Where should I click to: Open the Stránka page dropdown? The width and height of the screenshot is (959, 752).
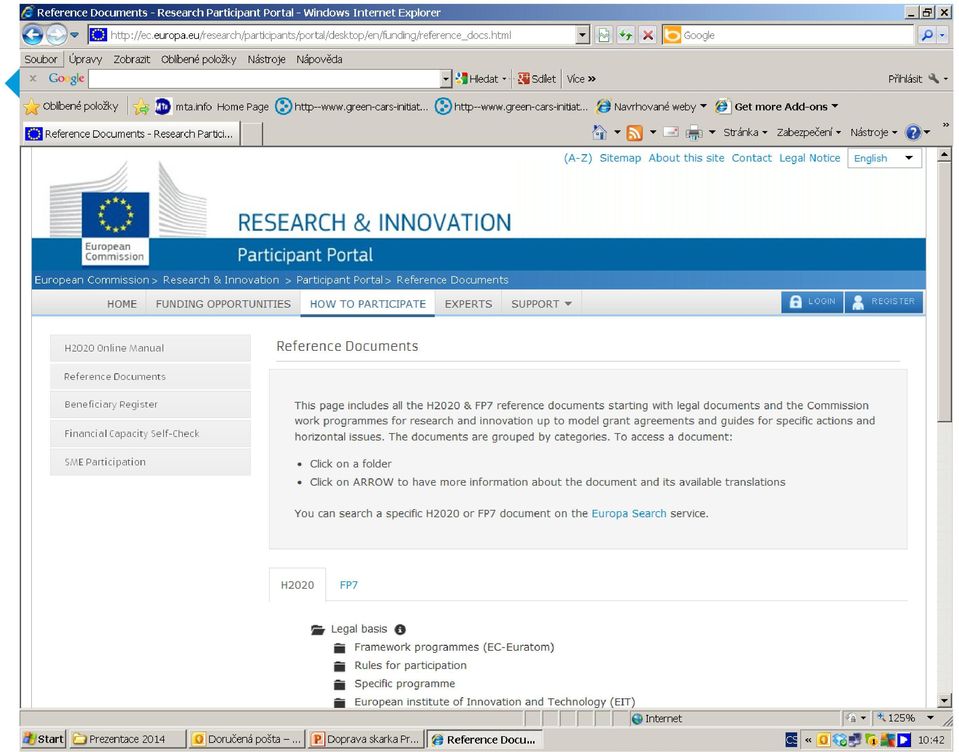745,132
